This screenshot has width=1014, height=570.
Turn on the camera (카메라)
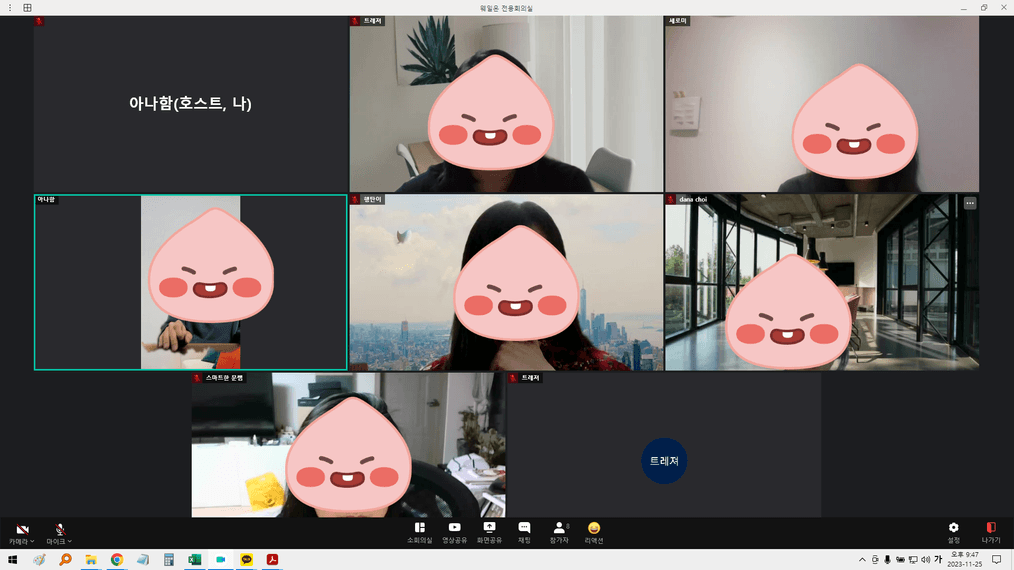pos(21,533)
